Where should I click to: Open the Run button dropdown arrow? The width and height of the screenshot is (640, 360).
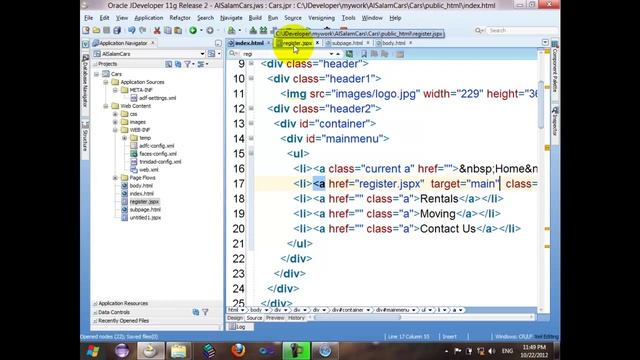click(201, 30)
